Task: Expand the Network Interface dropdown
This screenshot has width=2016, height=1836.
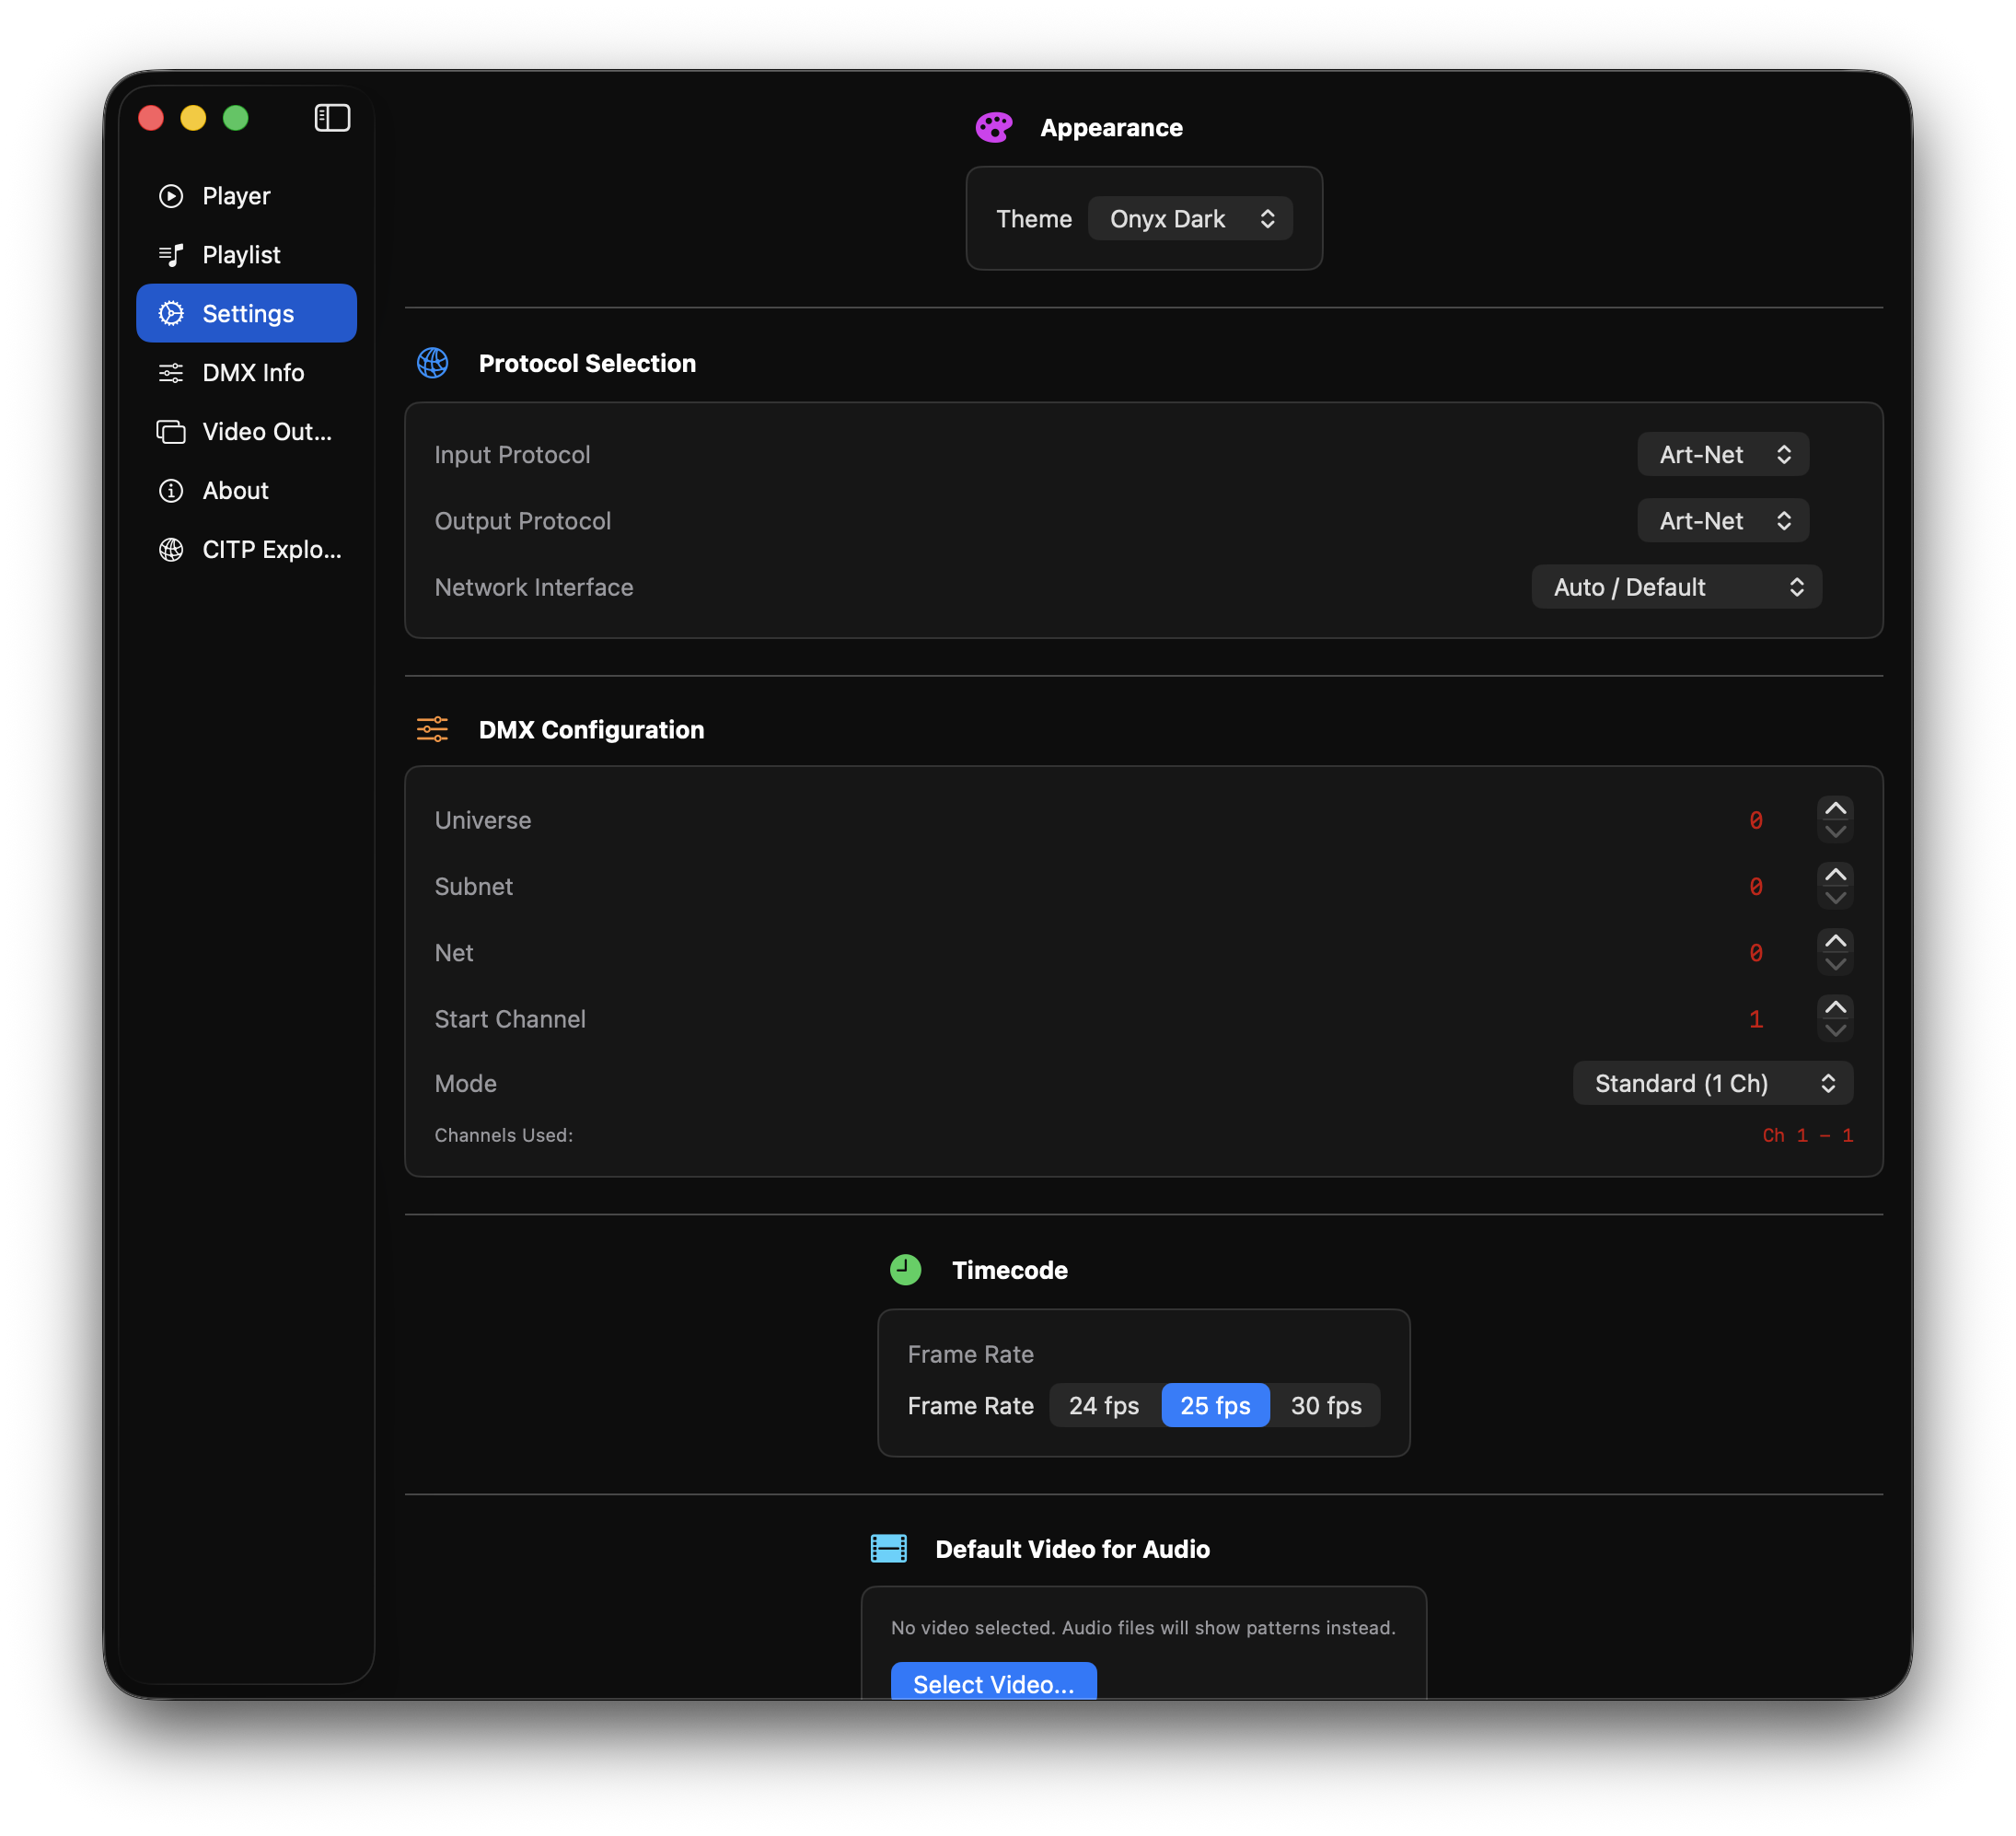Action: [1676, 587]
